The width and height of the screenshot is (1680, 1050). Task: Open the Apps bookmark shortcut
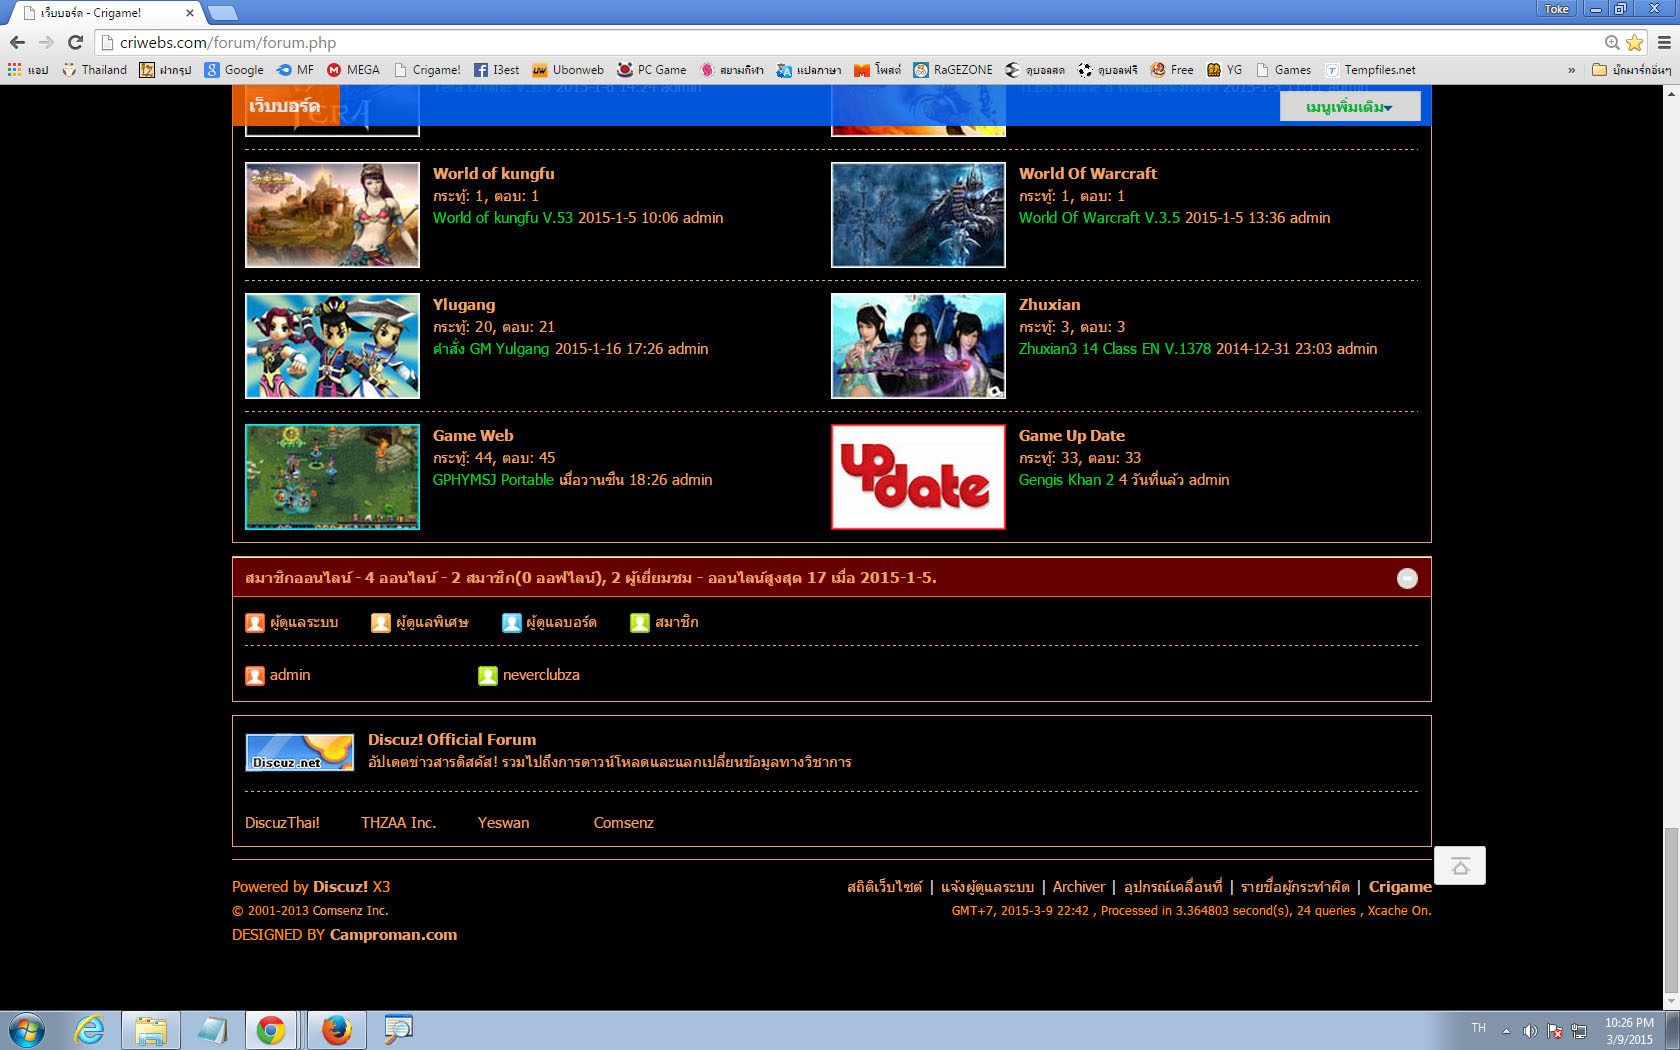click(28, 70)
